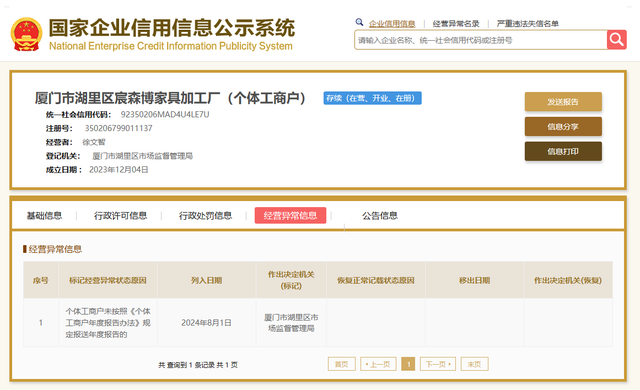Click the table cell 厦门市湖里区市场监督管理局
This screenshot has height=390, width=640.
[291, 323]
